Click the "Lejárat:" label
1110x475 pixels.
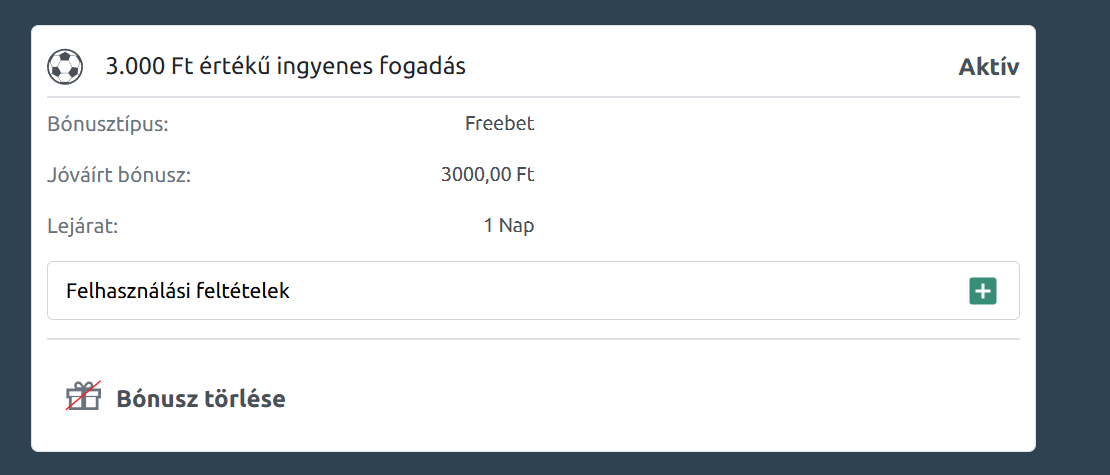pyautogui.click(x=83, y=226)
